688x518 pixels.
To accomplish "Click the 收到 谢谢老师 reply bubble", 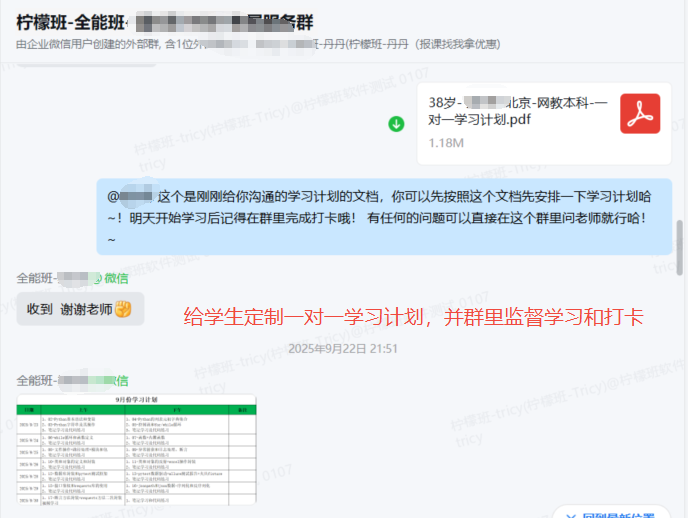I will (x=80, y=309).
